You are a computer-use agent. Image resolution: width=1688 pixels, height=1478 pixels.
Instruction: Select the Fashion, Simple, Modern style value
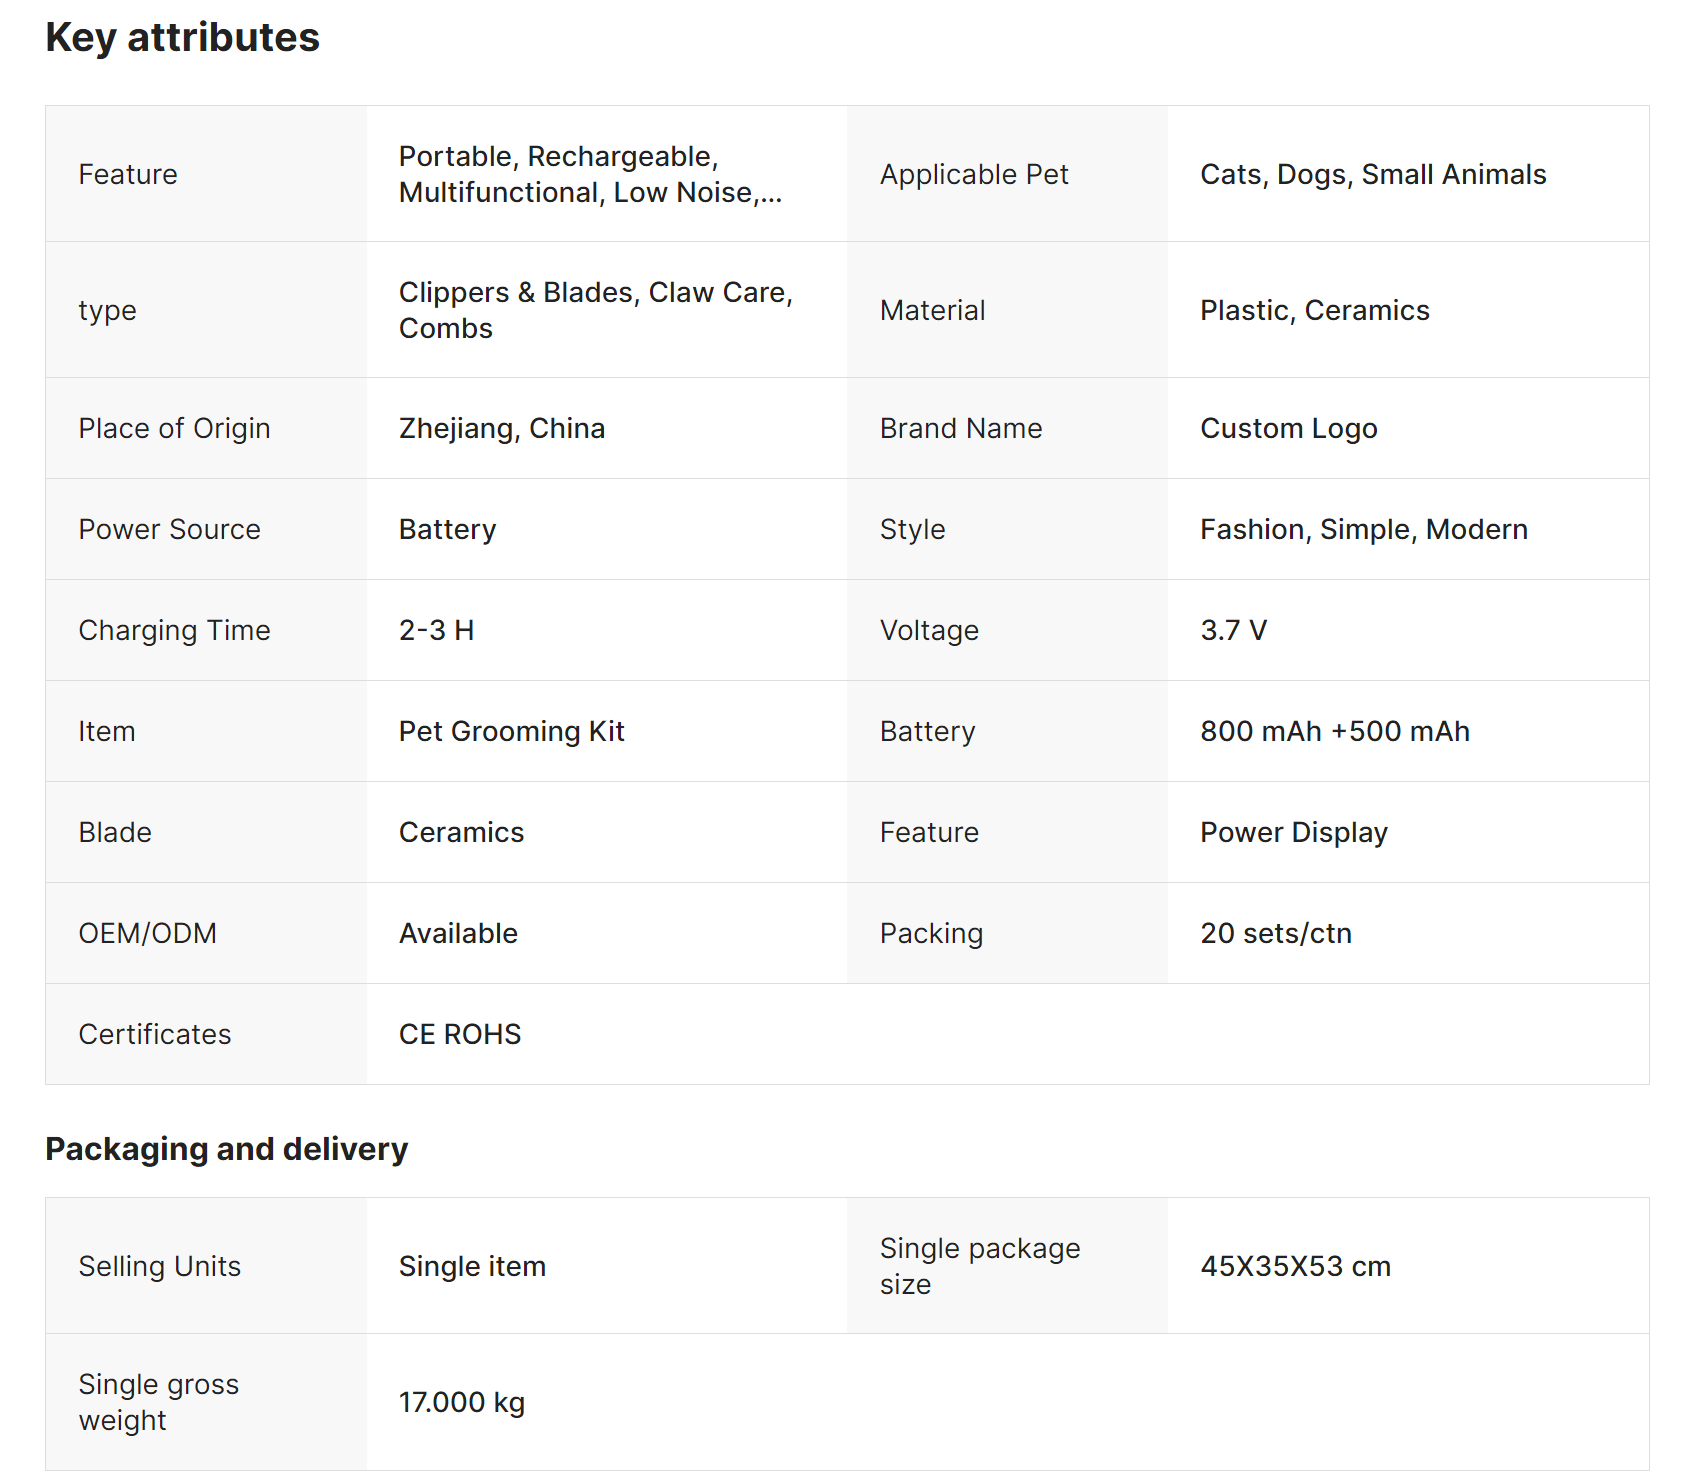pos(1363,530)
